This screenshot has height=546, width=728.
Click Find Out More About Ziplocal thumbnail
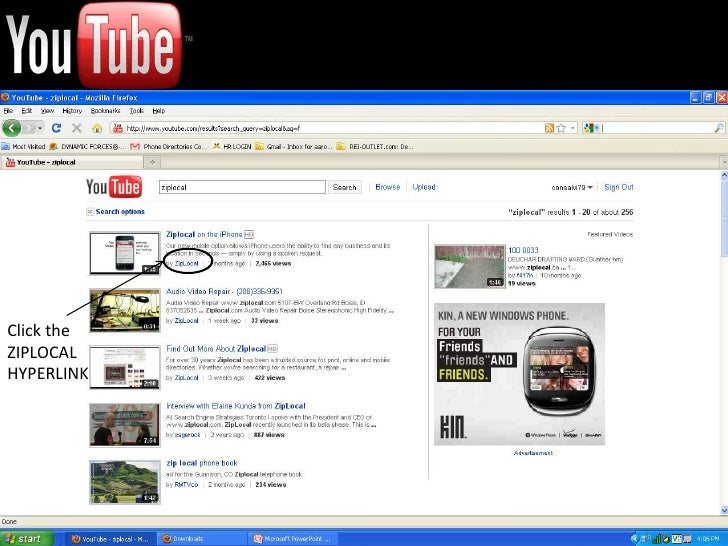tap(125, 368)
